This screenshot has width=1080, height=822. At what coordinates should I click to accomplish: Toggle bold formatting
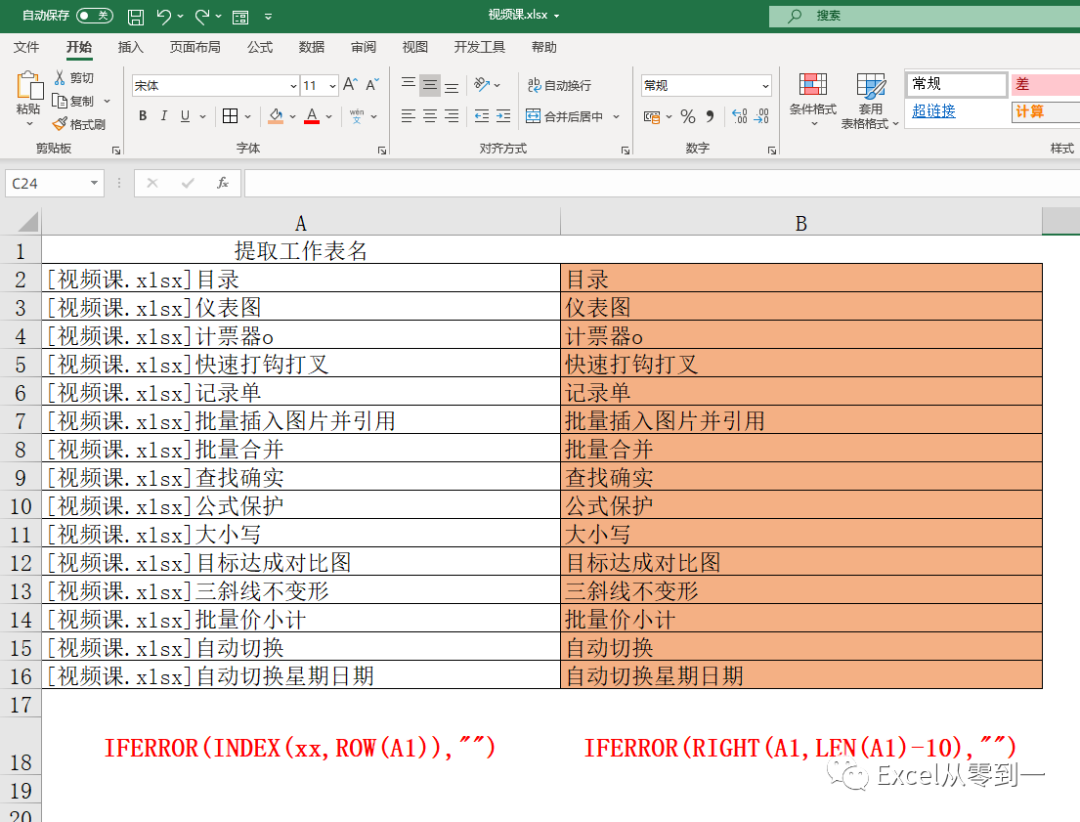[143, 116]
